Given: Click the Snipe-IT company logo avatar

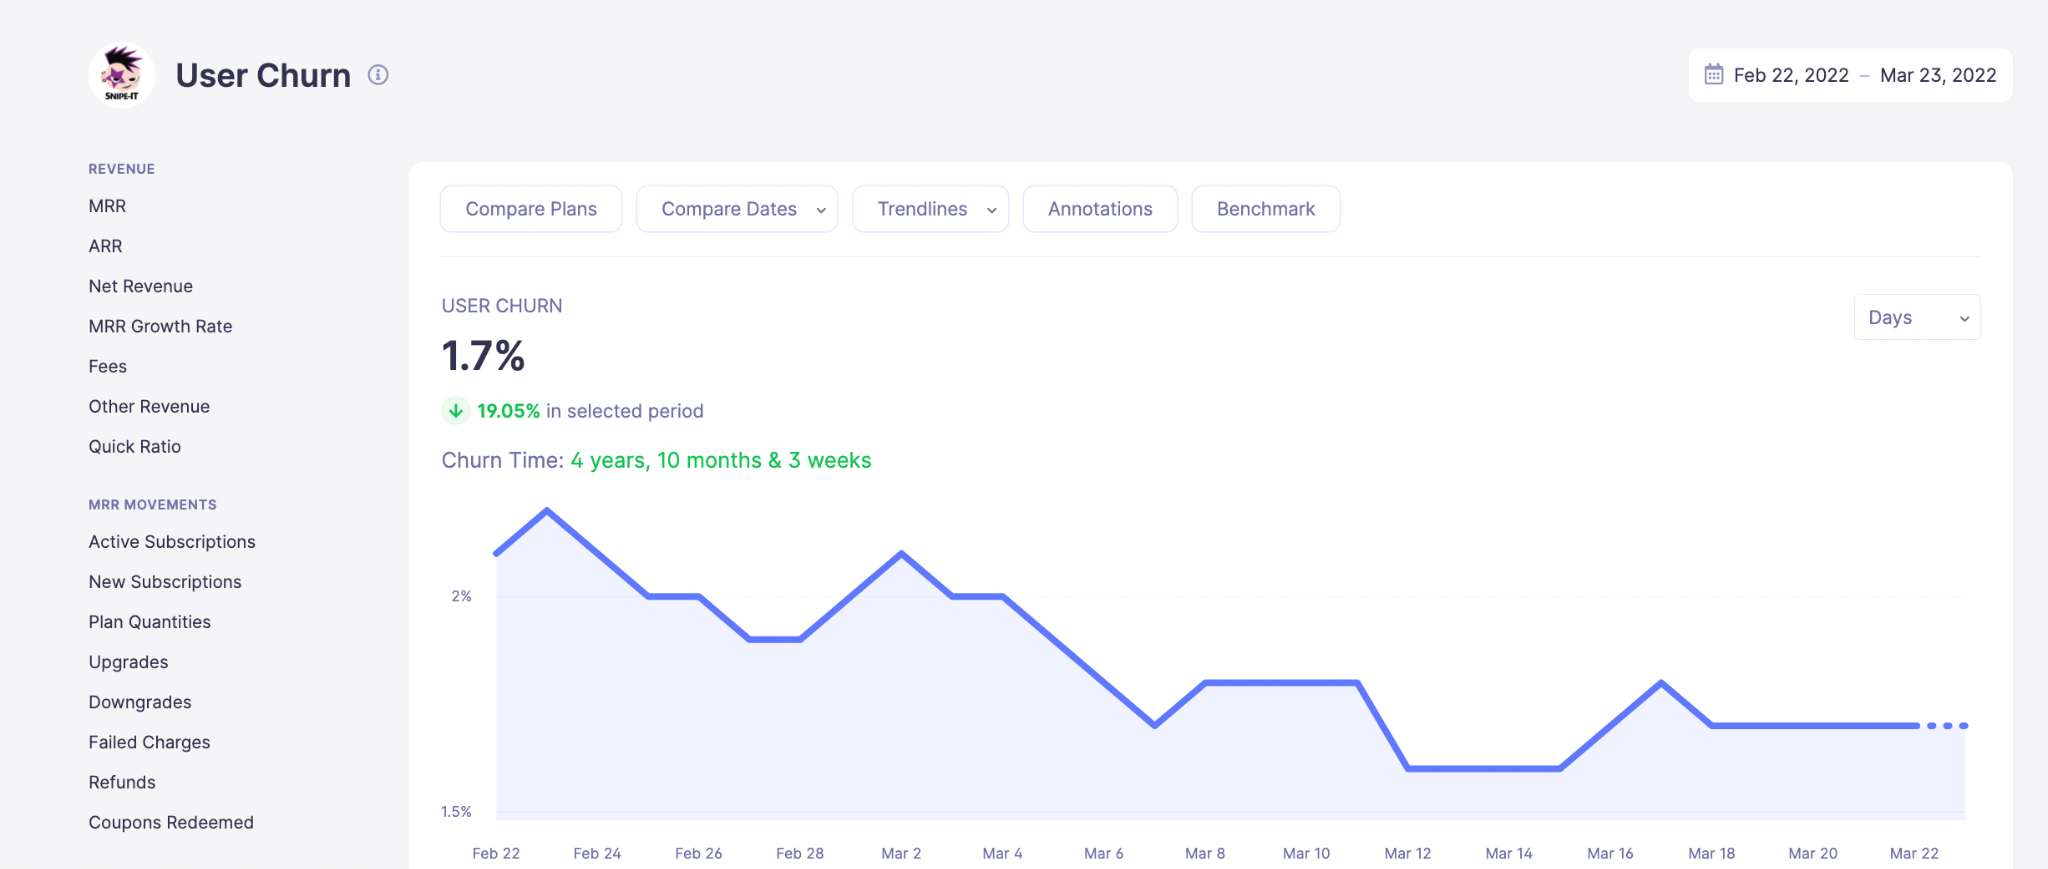Looking at the screenshot, I should pyautogui.click(x=121, y=75).
